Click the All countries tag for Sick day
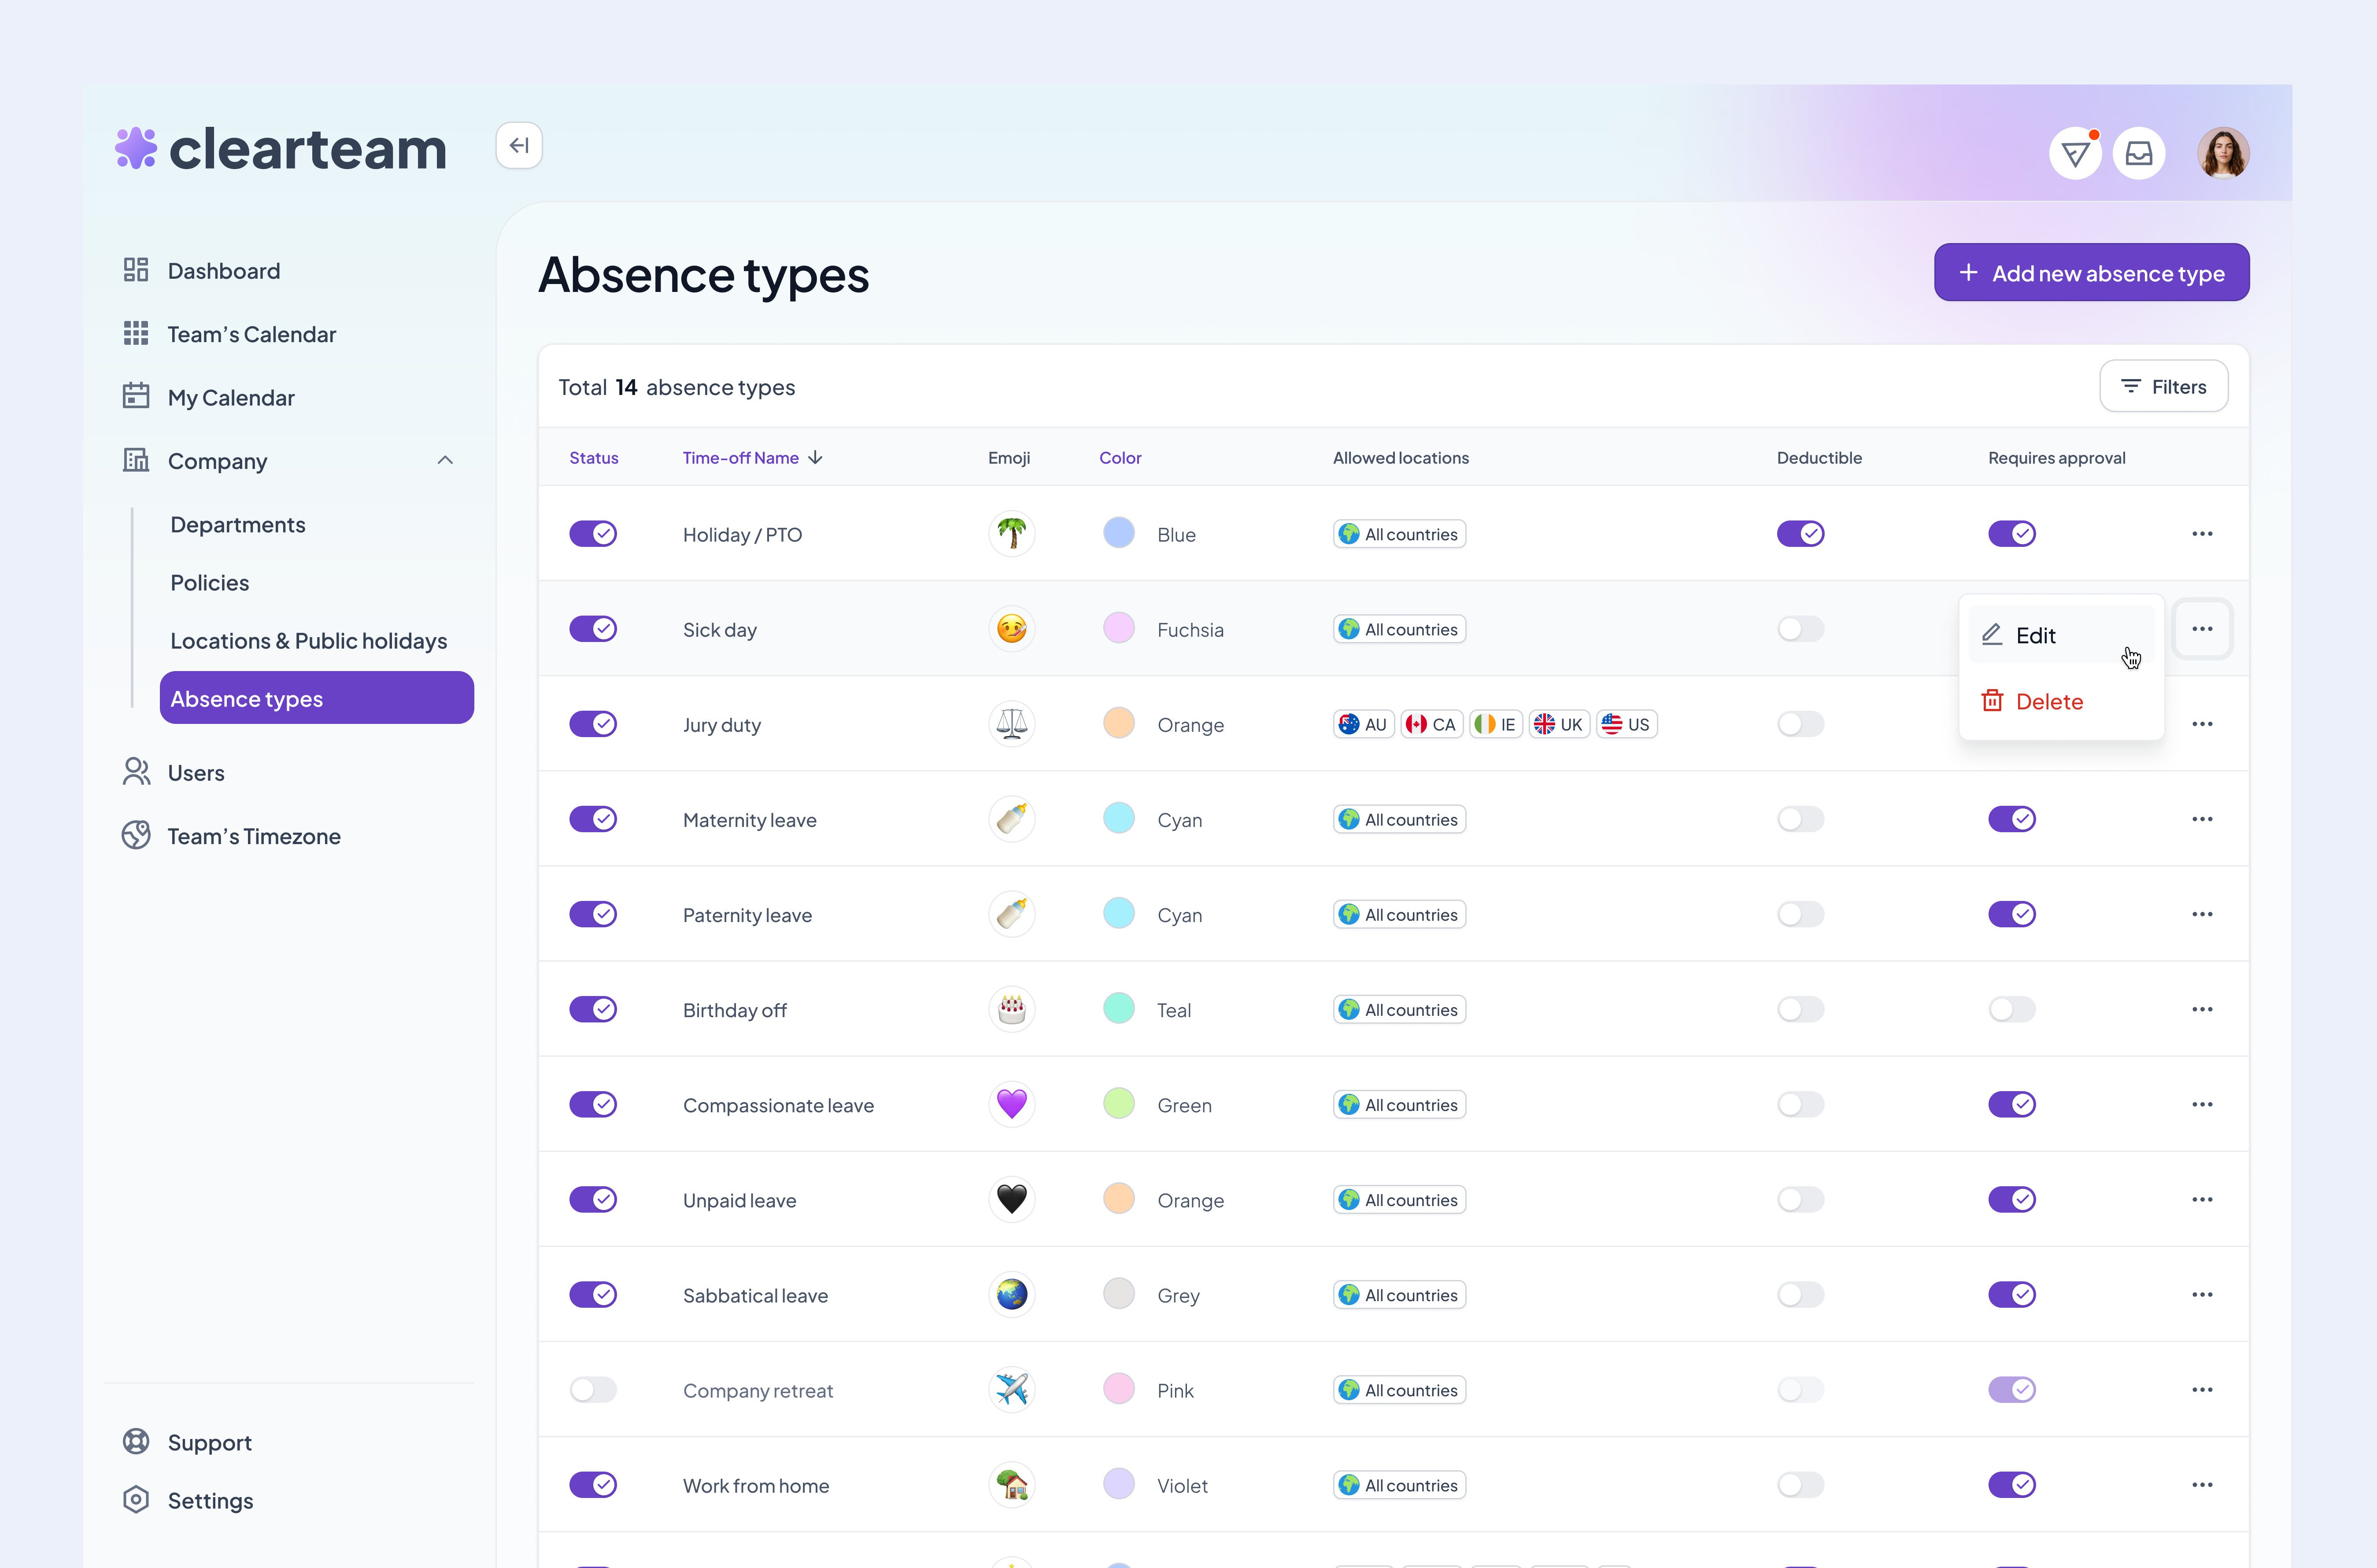This screenshot has width=2377, height=1568. coord(1400,629)
